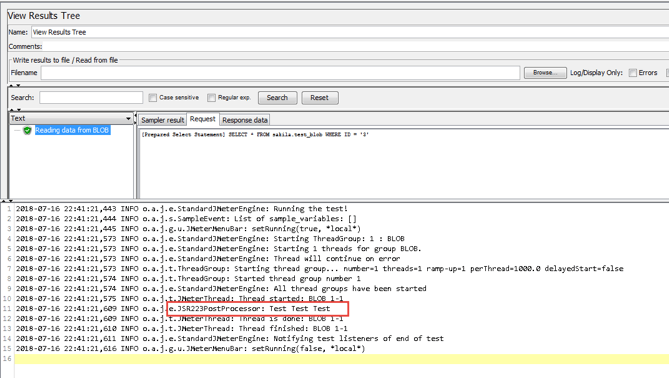Click log line 'JSR223PostProcessor: Test Test Test'
Image resolution: width=669 pixels, height=378 pixels.
173,308
